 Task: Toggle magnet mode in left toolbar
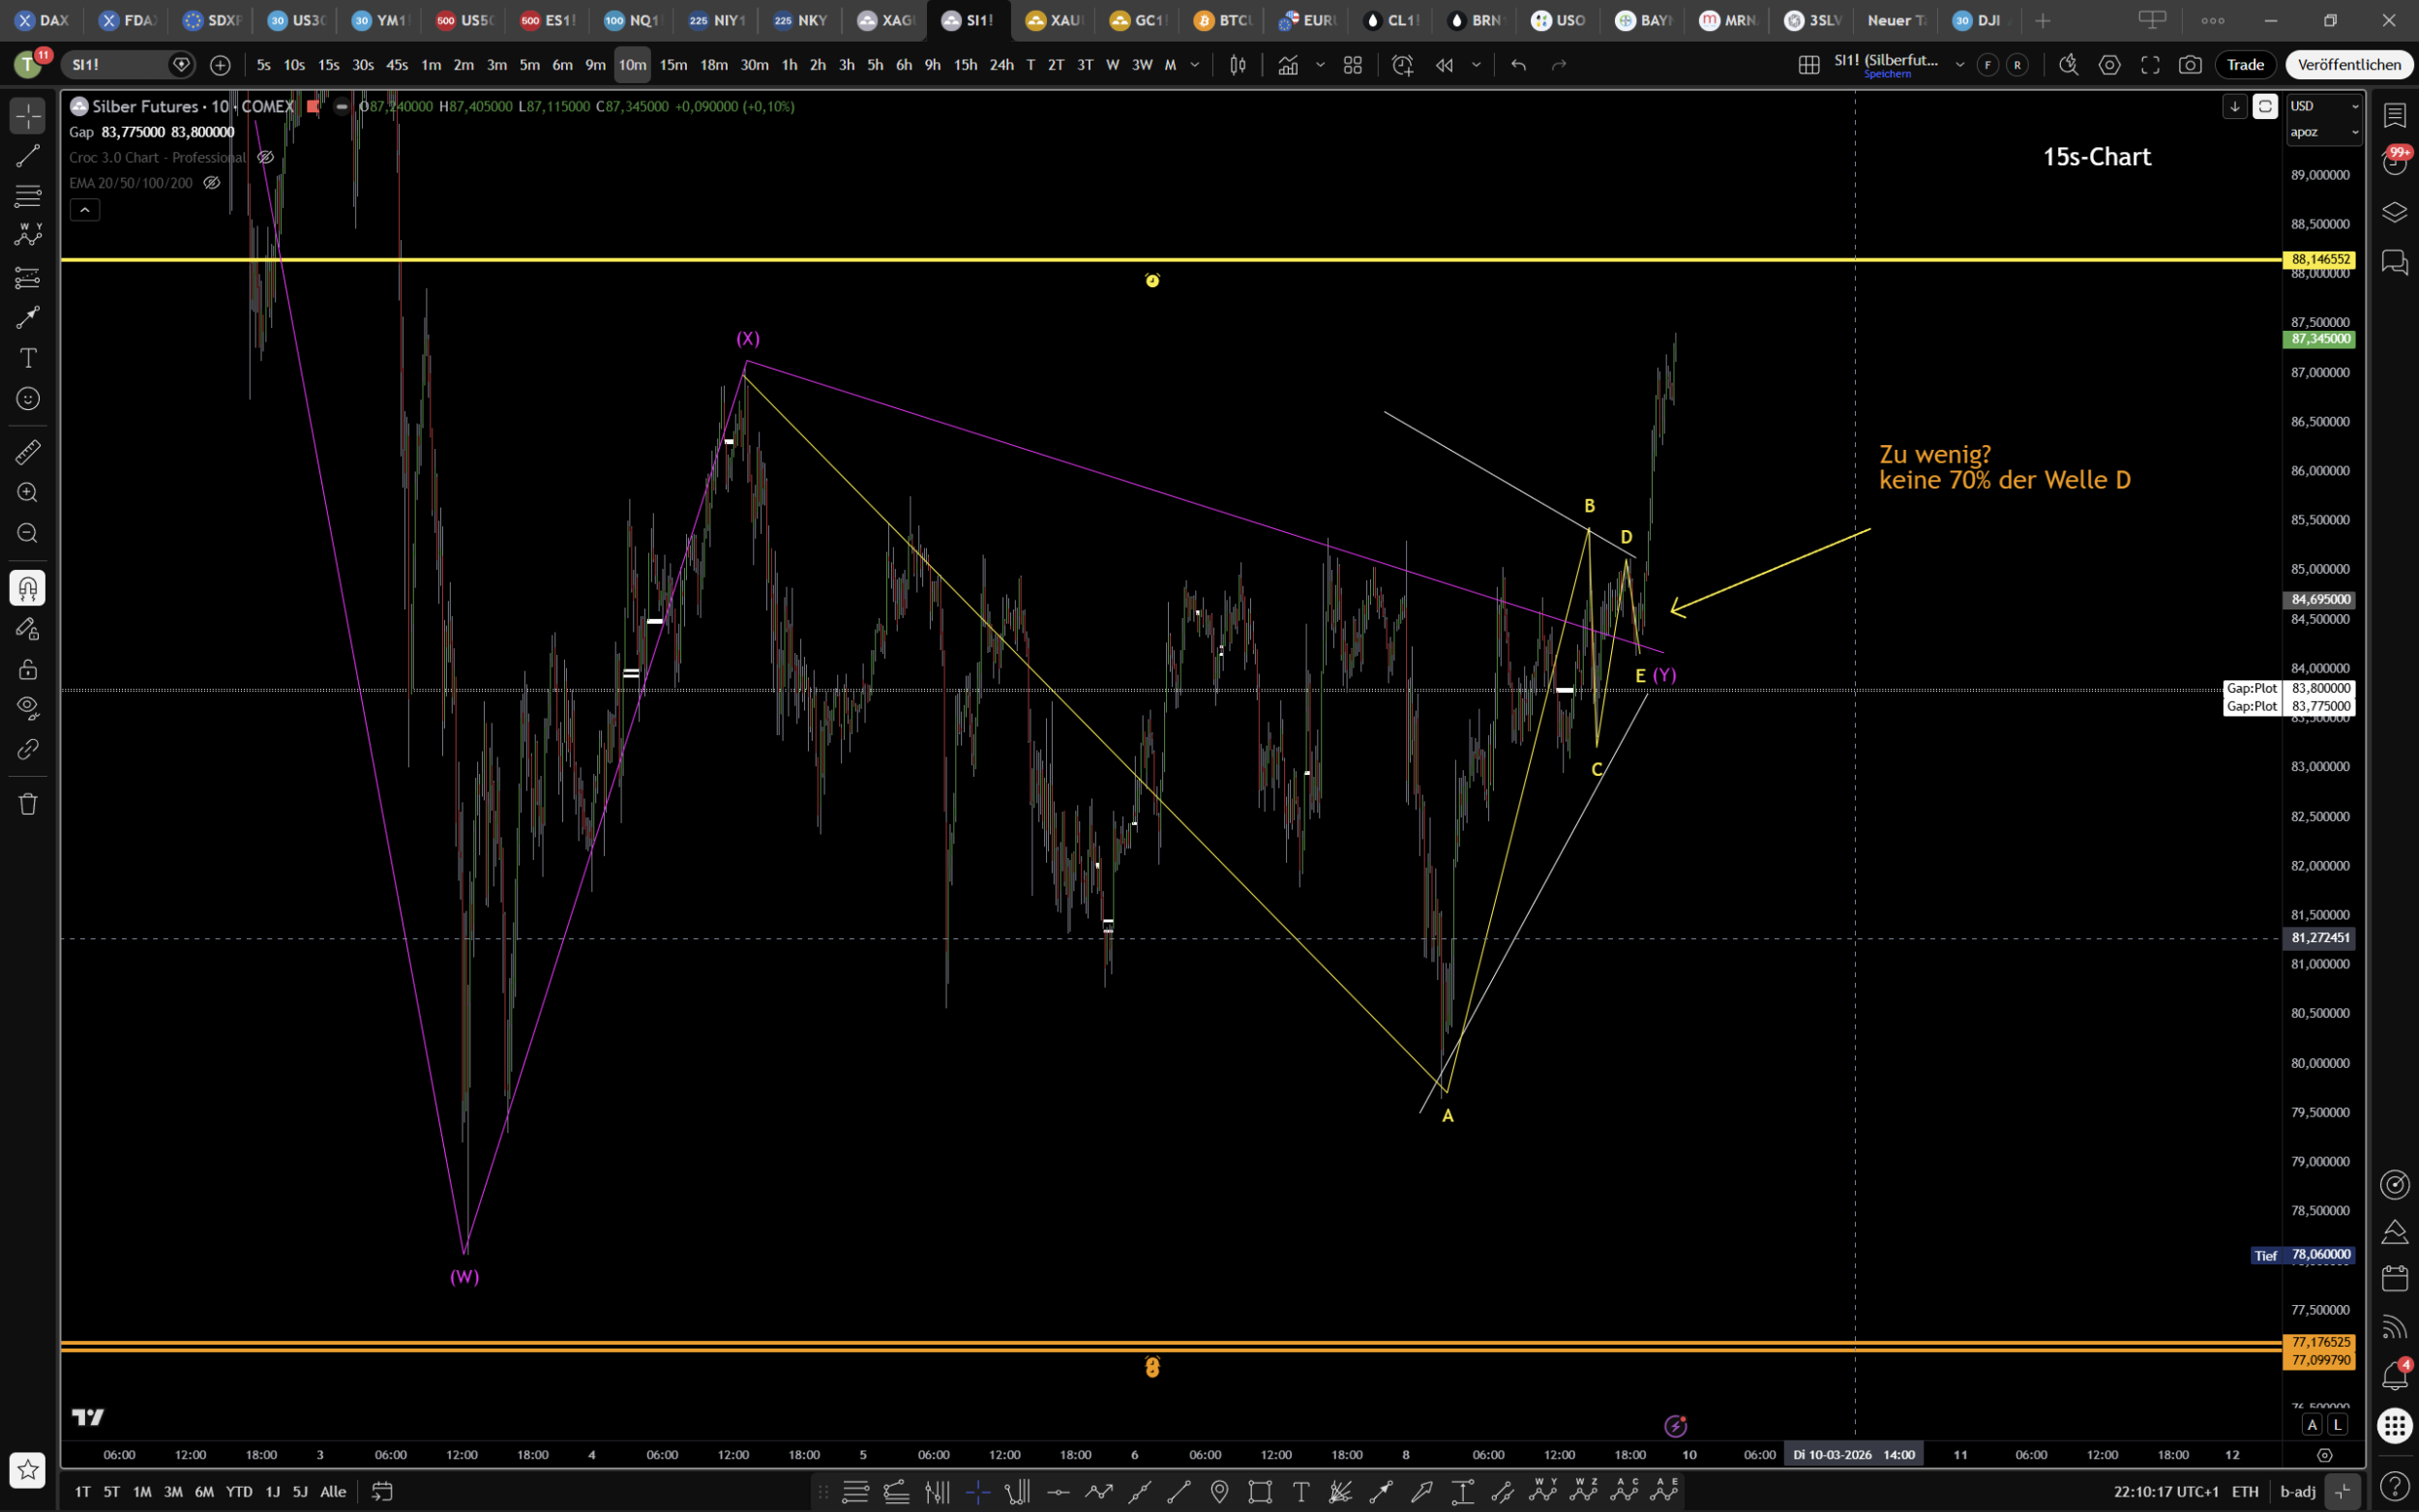tap(28, 588)
